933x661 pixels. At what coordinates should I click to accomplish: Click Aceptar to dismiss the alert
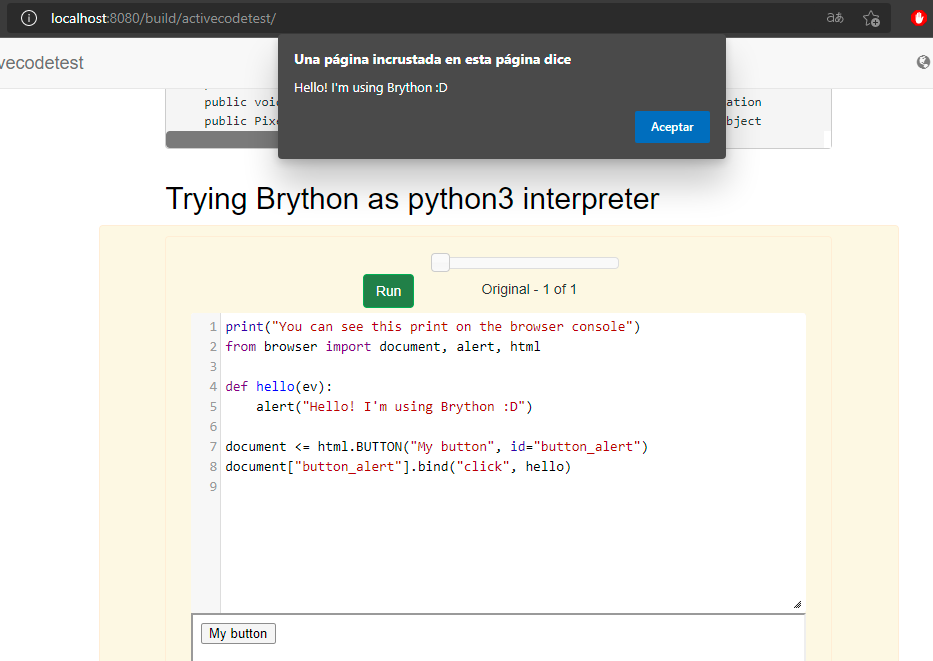pos(672,127)
